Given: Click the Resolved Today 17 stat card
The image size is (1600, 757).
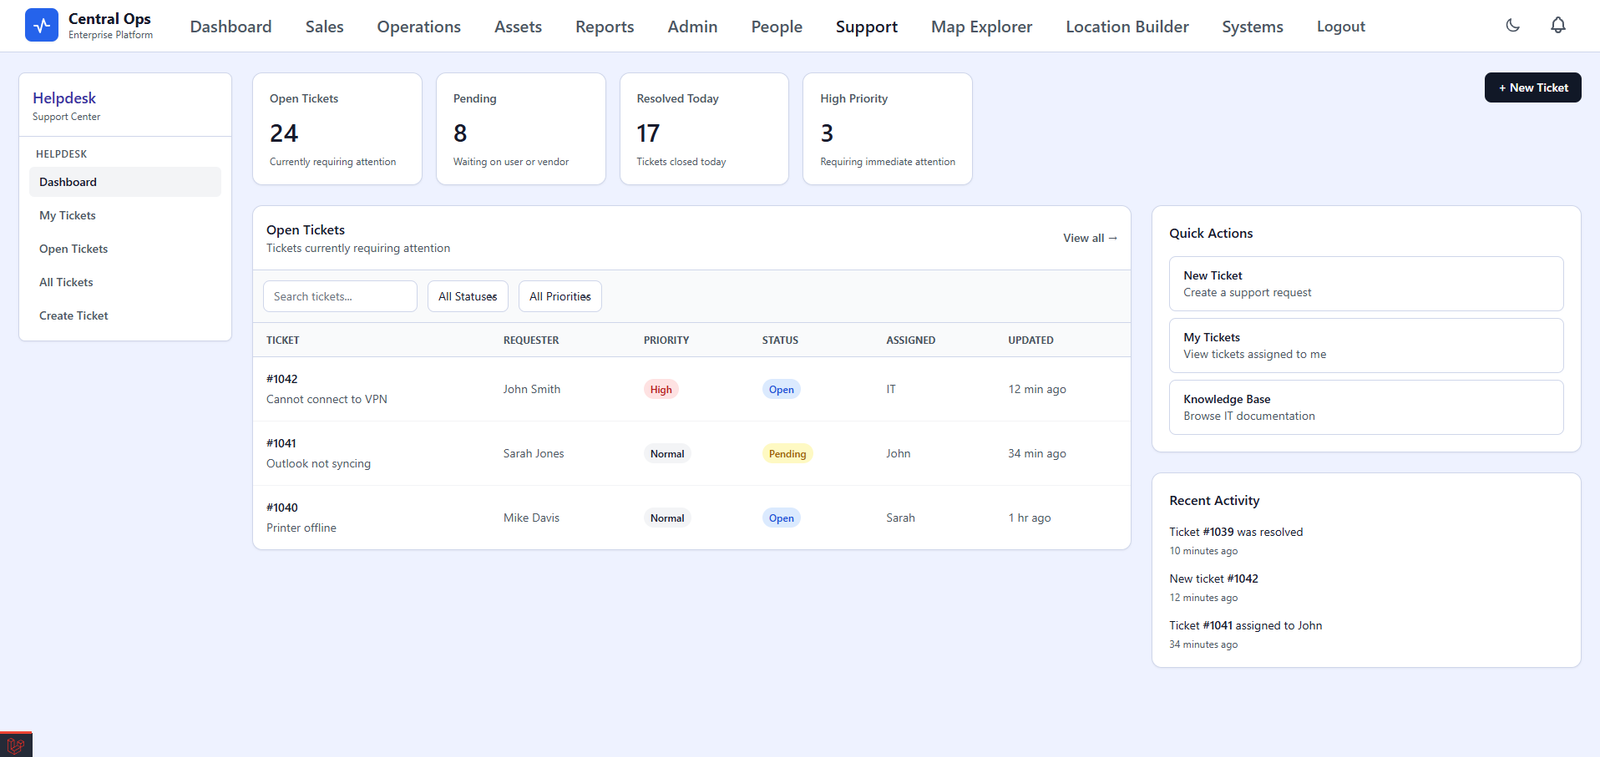Looking at the screenshot, I should click(x=704, y=129).
